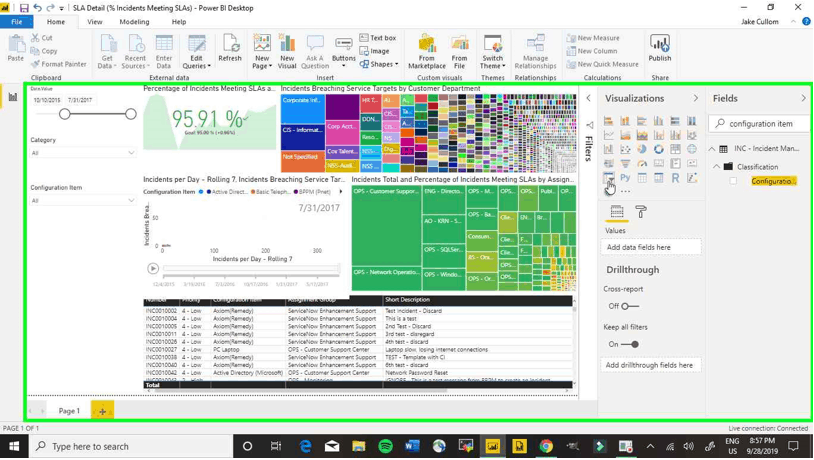The width and height of the screenshot is (814, 460).
Task: Open the Shapes dropdown
Action: coord(379,64)
